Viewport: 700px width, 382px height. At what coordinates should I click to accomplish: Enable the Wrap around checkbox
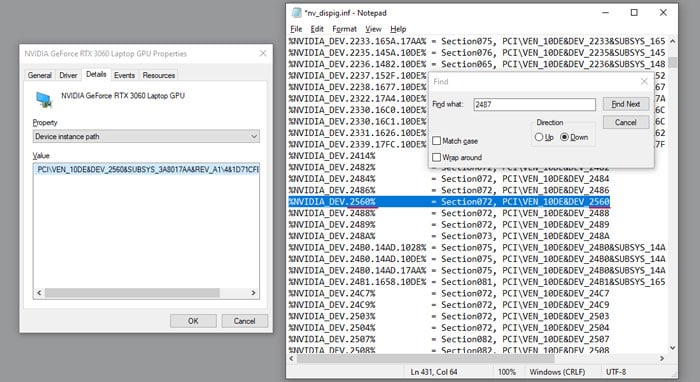pos(437,158)
